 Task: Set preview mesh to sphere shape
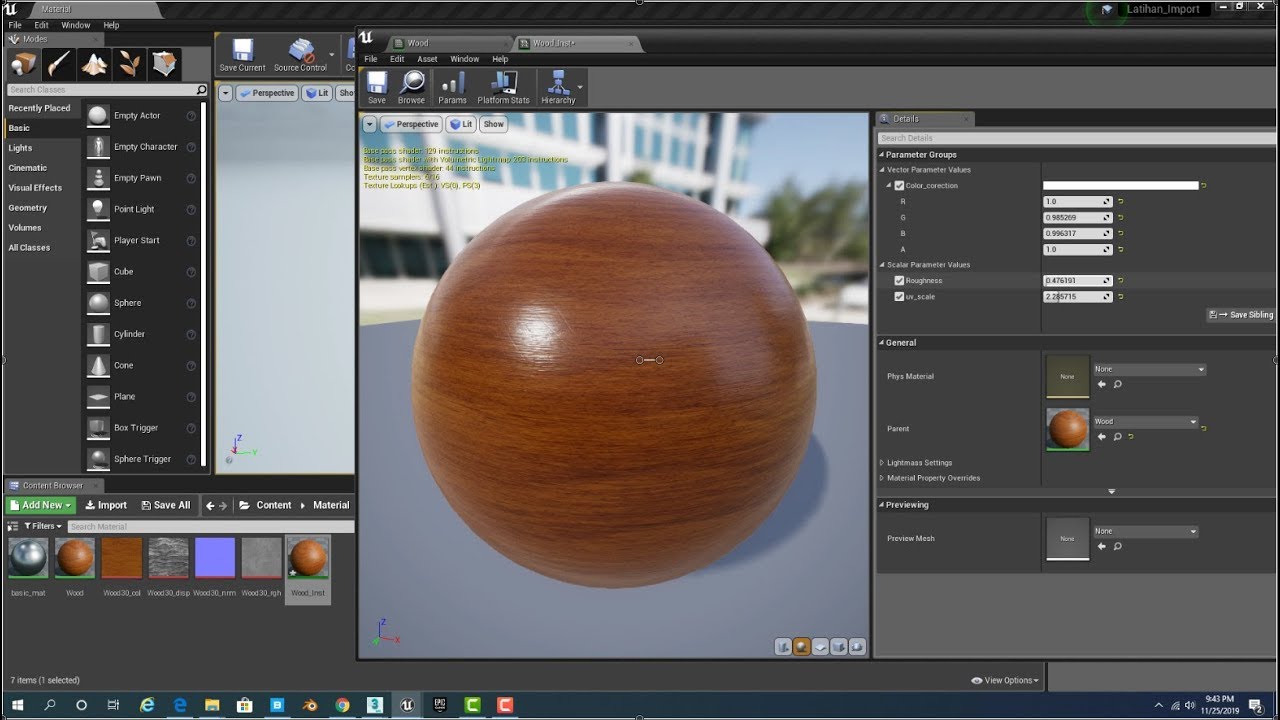pos(802,647)
